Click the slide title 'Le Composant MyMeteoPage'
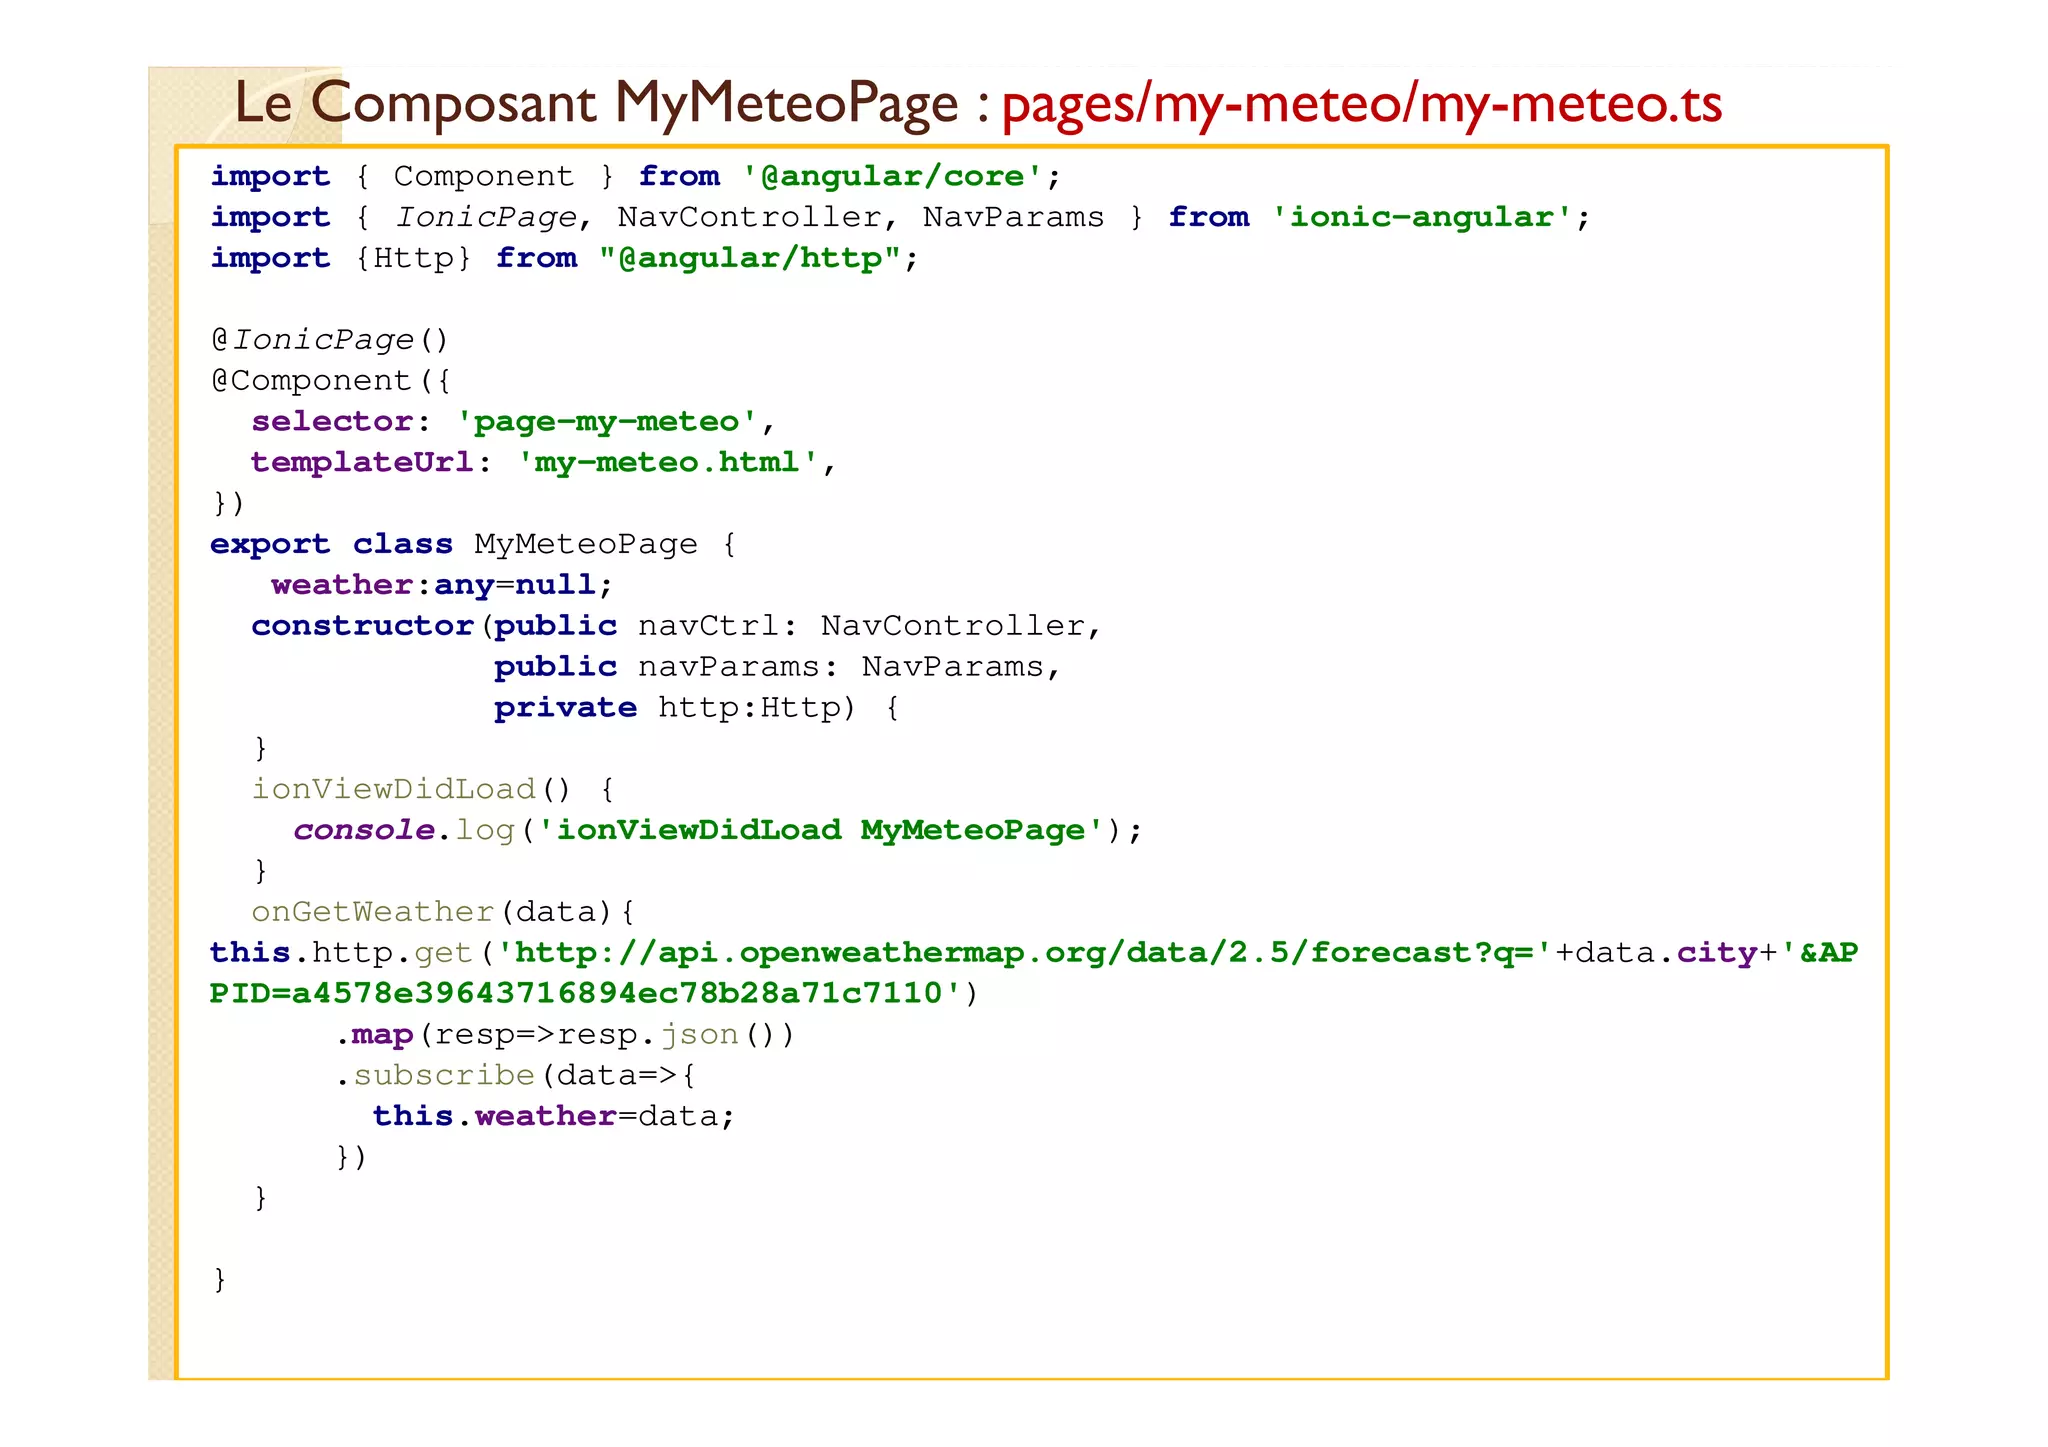The width and height of the screenshot is (2048, 1447). (595, 103)
